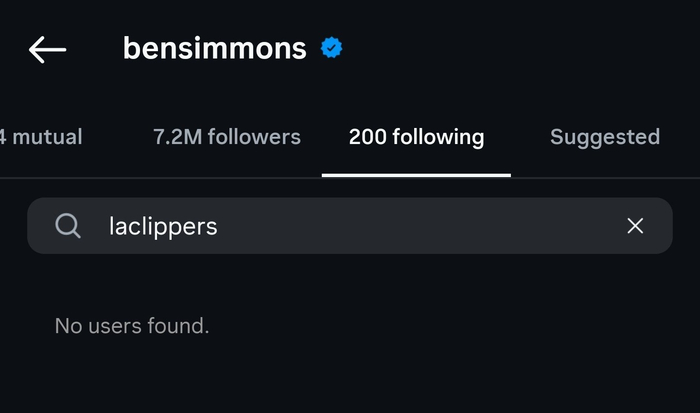Tap the search icon left of laclippers

click(x=68, y=226)
